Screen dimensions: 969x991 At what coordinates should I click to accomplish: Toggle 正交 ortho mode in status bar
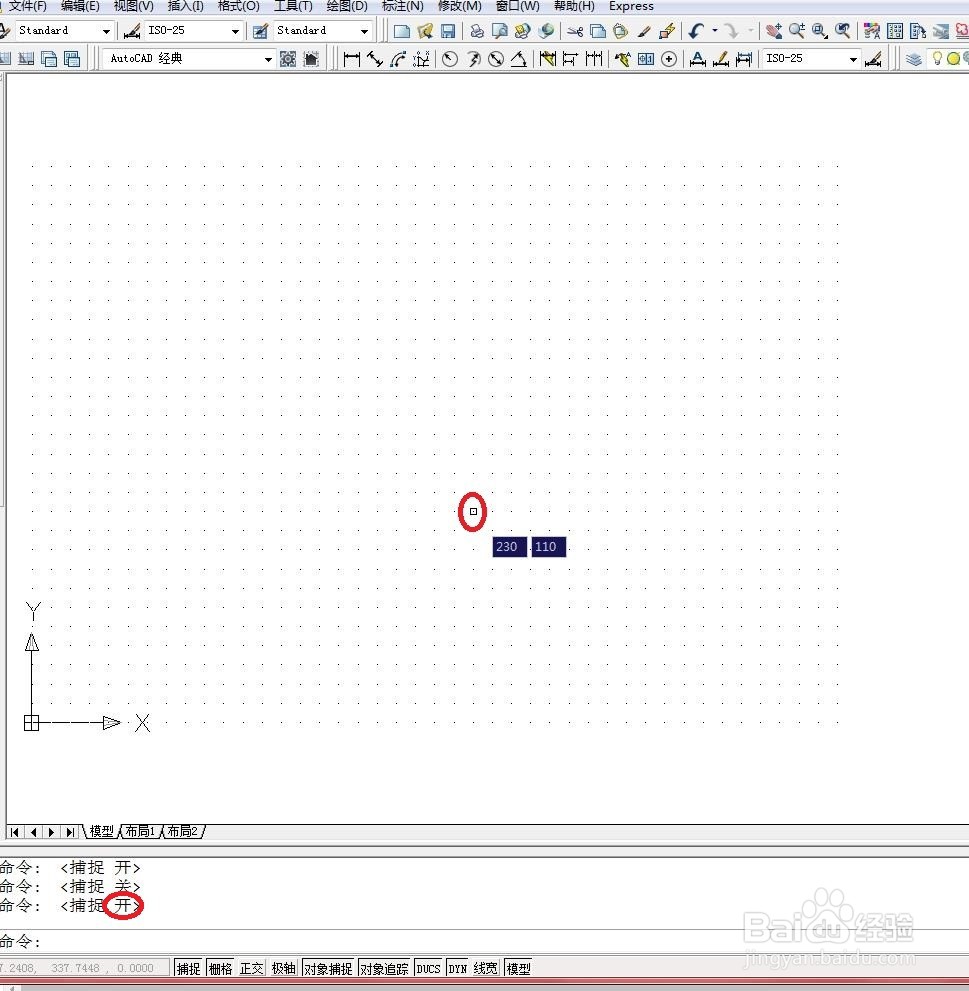(x=252, y=968)
